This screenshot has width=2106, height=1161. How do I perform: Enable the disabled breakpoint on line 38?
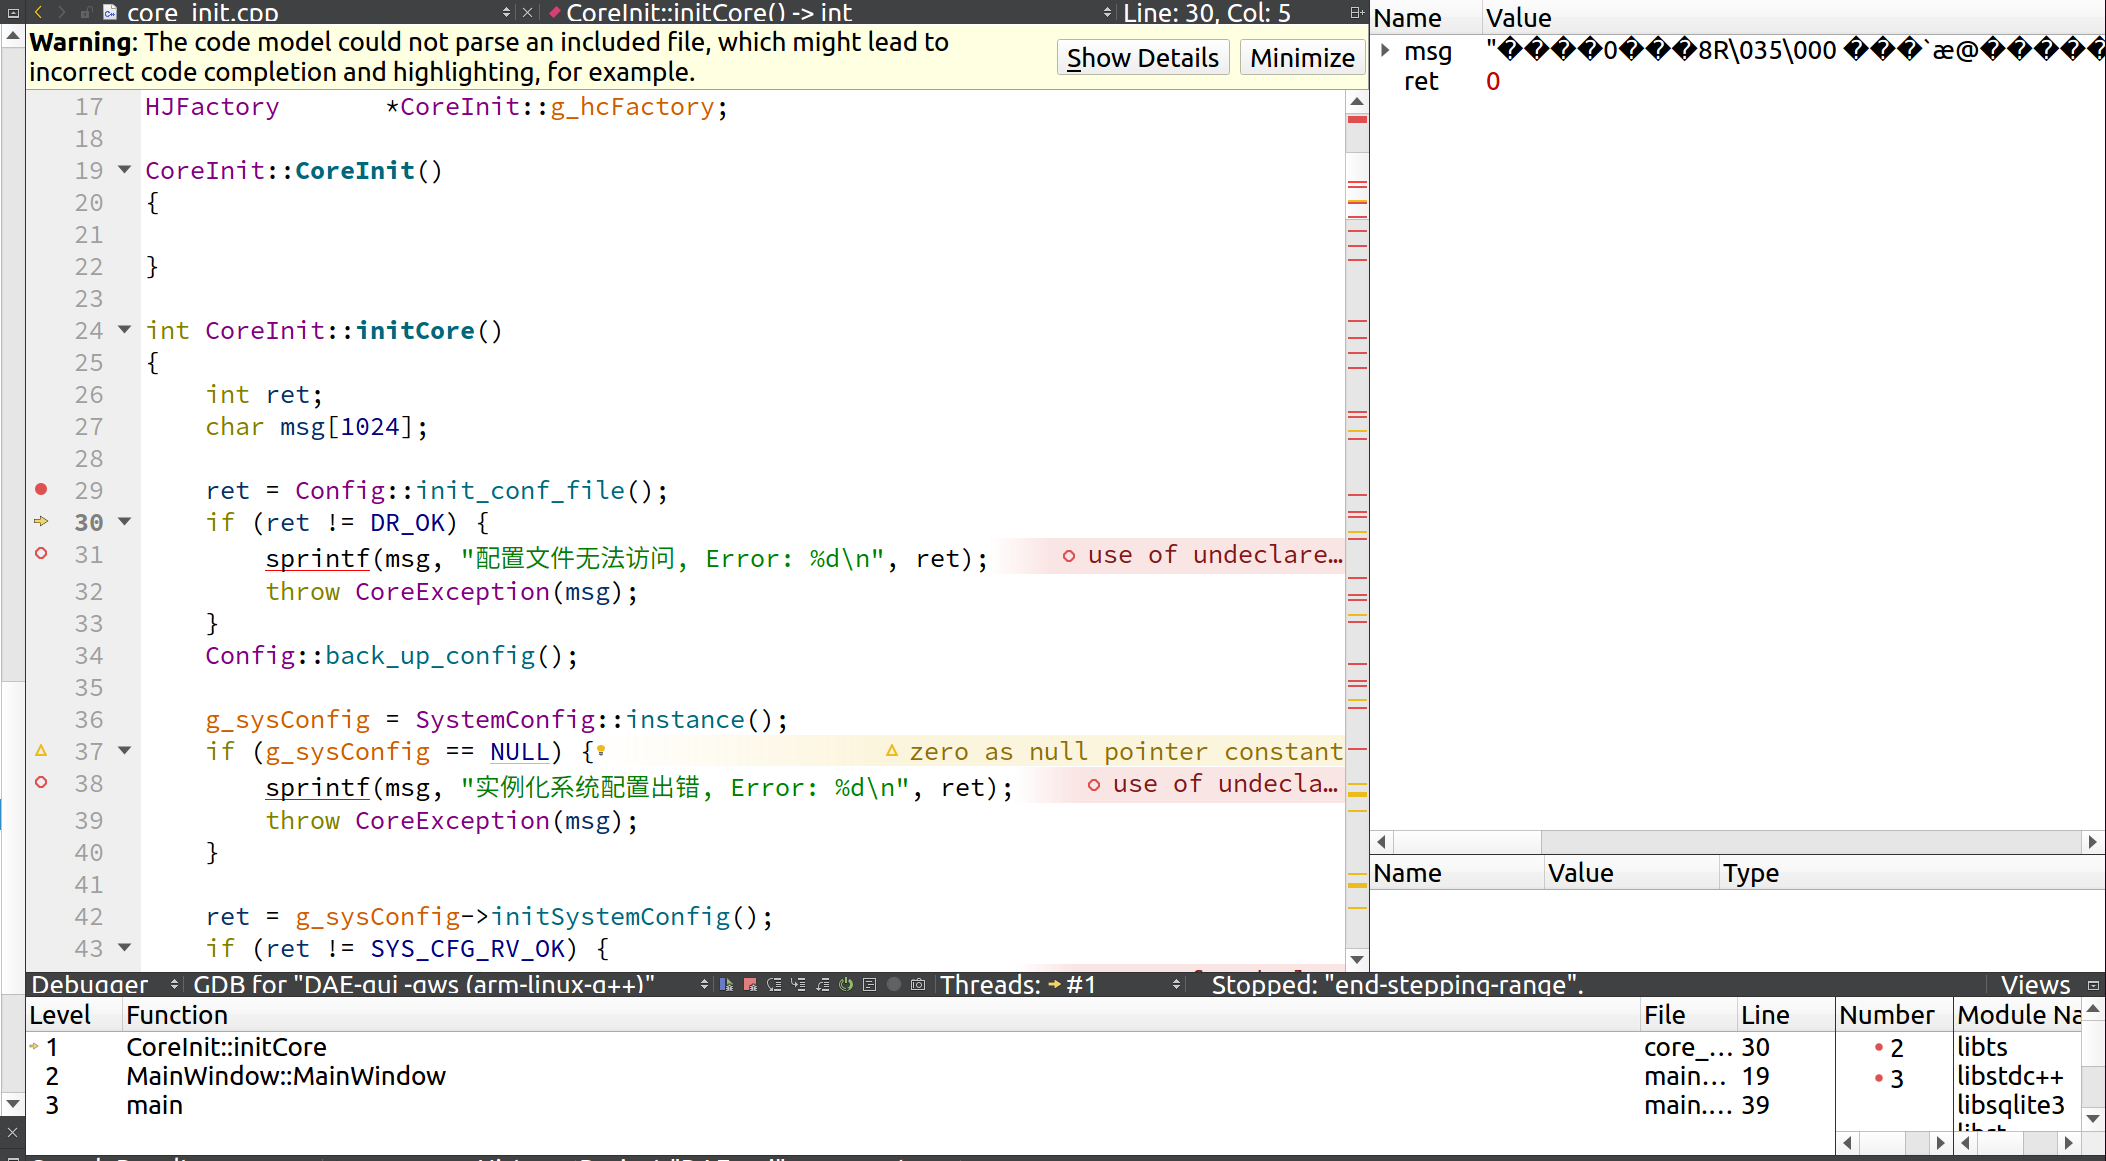(41, 784)
